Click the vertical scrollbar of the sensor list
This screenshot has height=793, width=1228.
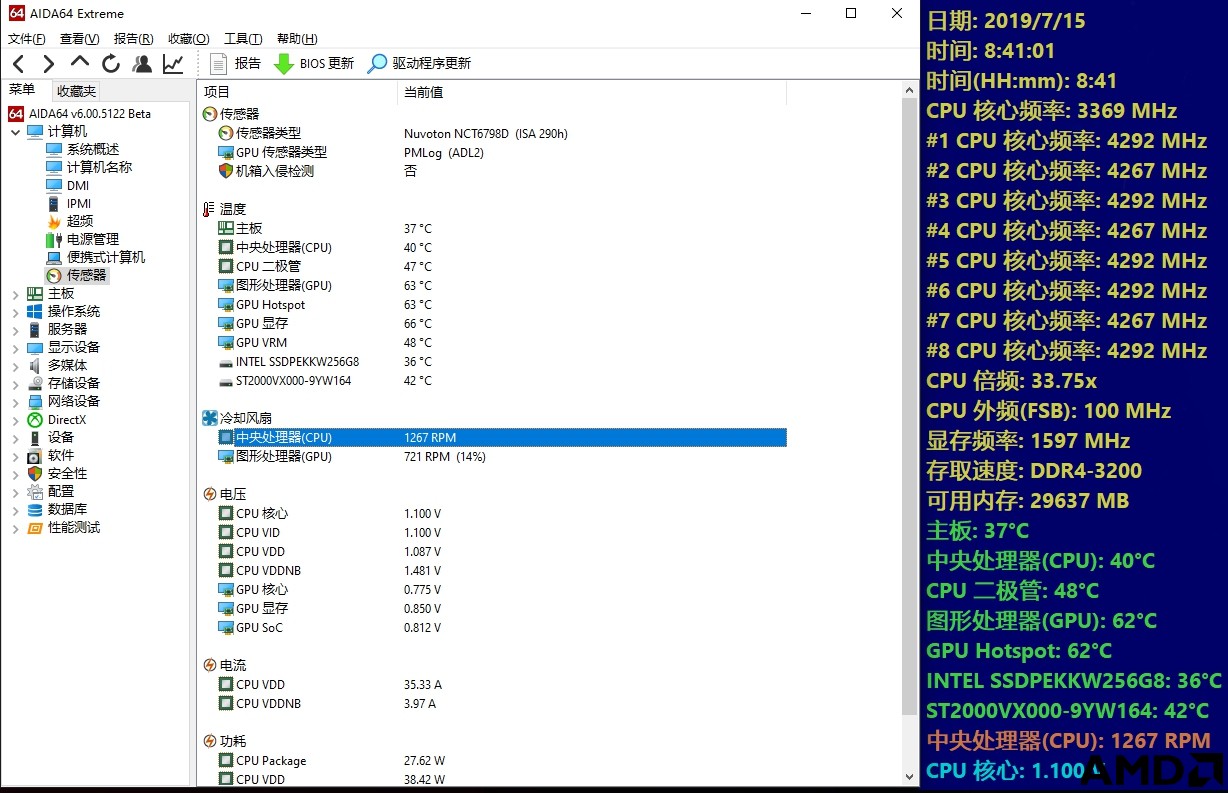910,405
